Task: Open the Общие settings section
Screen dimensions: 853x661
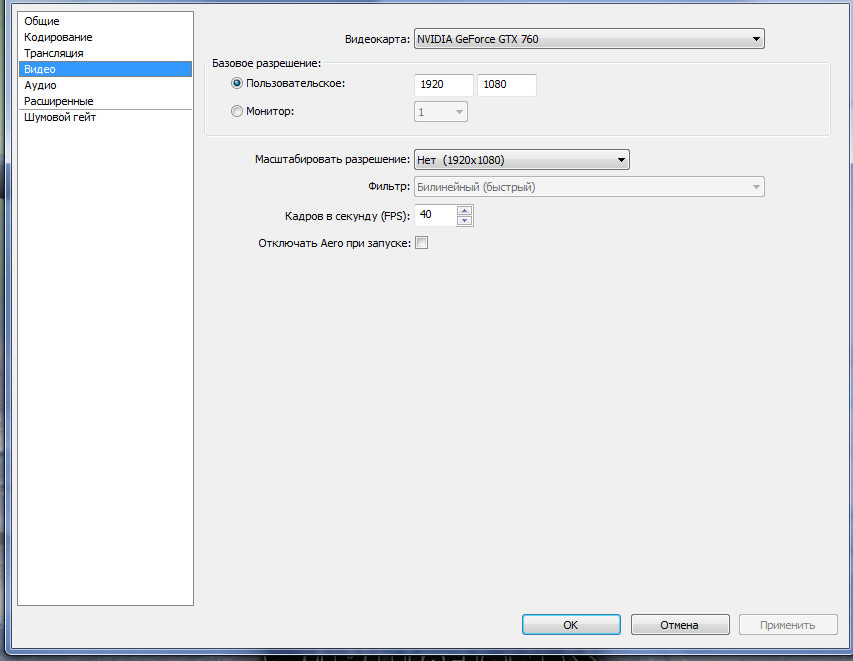Action: coord(105,21)
